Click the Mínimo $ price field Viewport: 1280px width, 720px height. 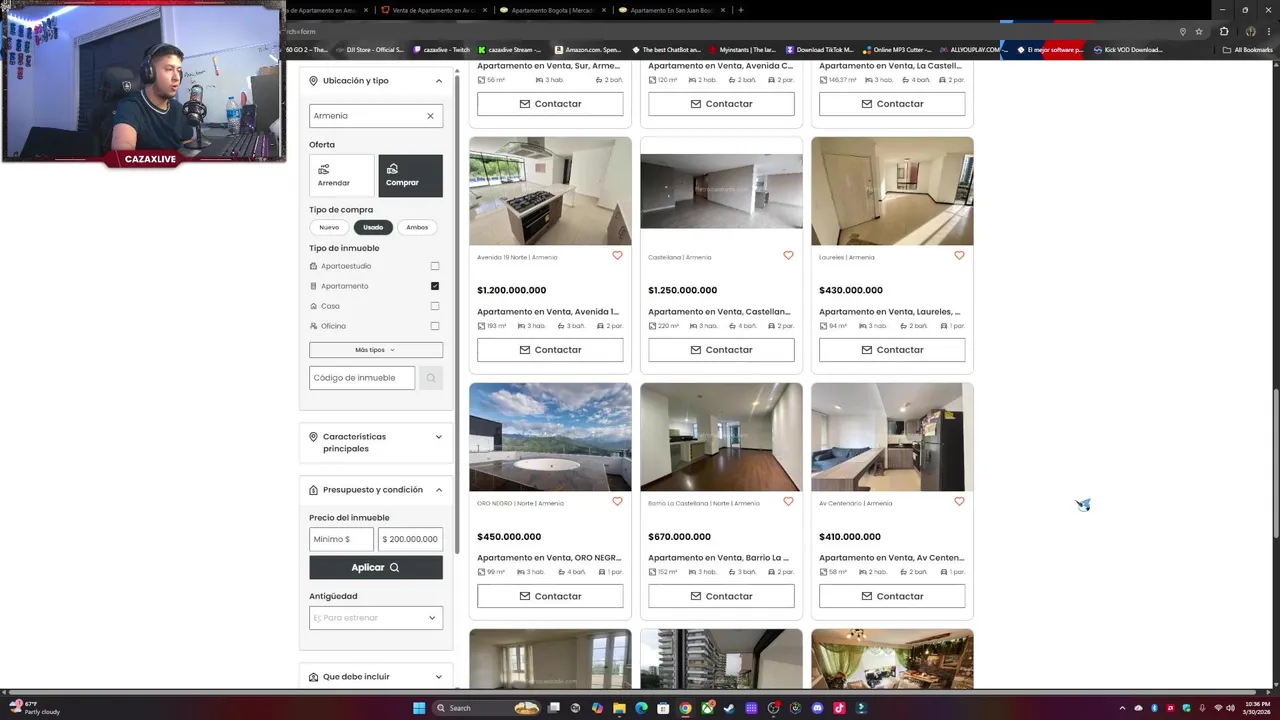(x=341, y=539)
